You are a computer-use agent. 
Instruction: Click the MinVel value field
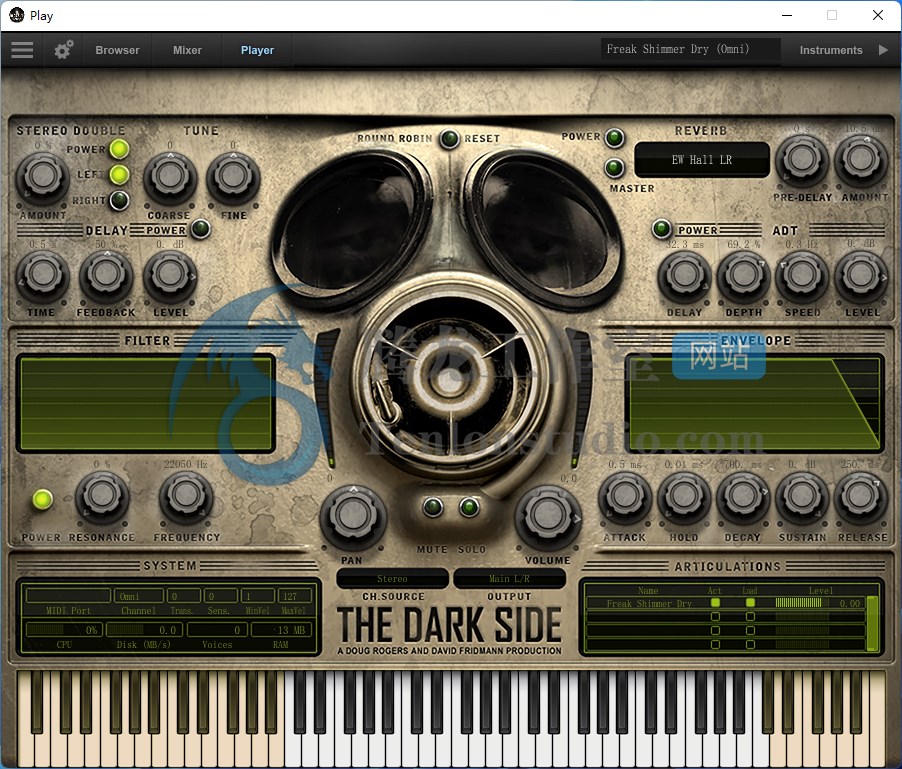click(257, 596)
